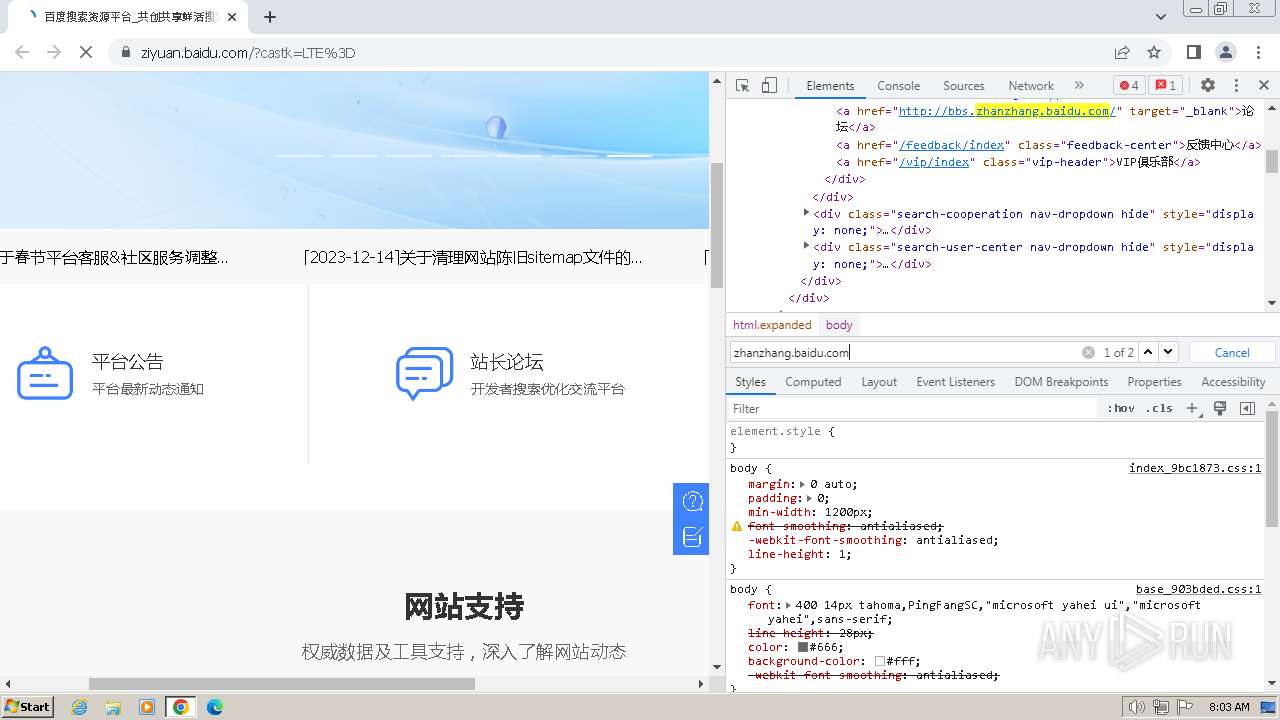Show more DevTools tabs with the chevron
The height and width of the screenshot is (720, 1280).
(x=1079, y=85)
